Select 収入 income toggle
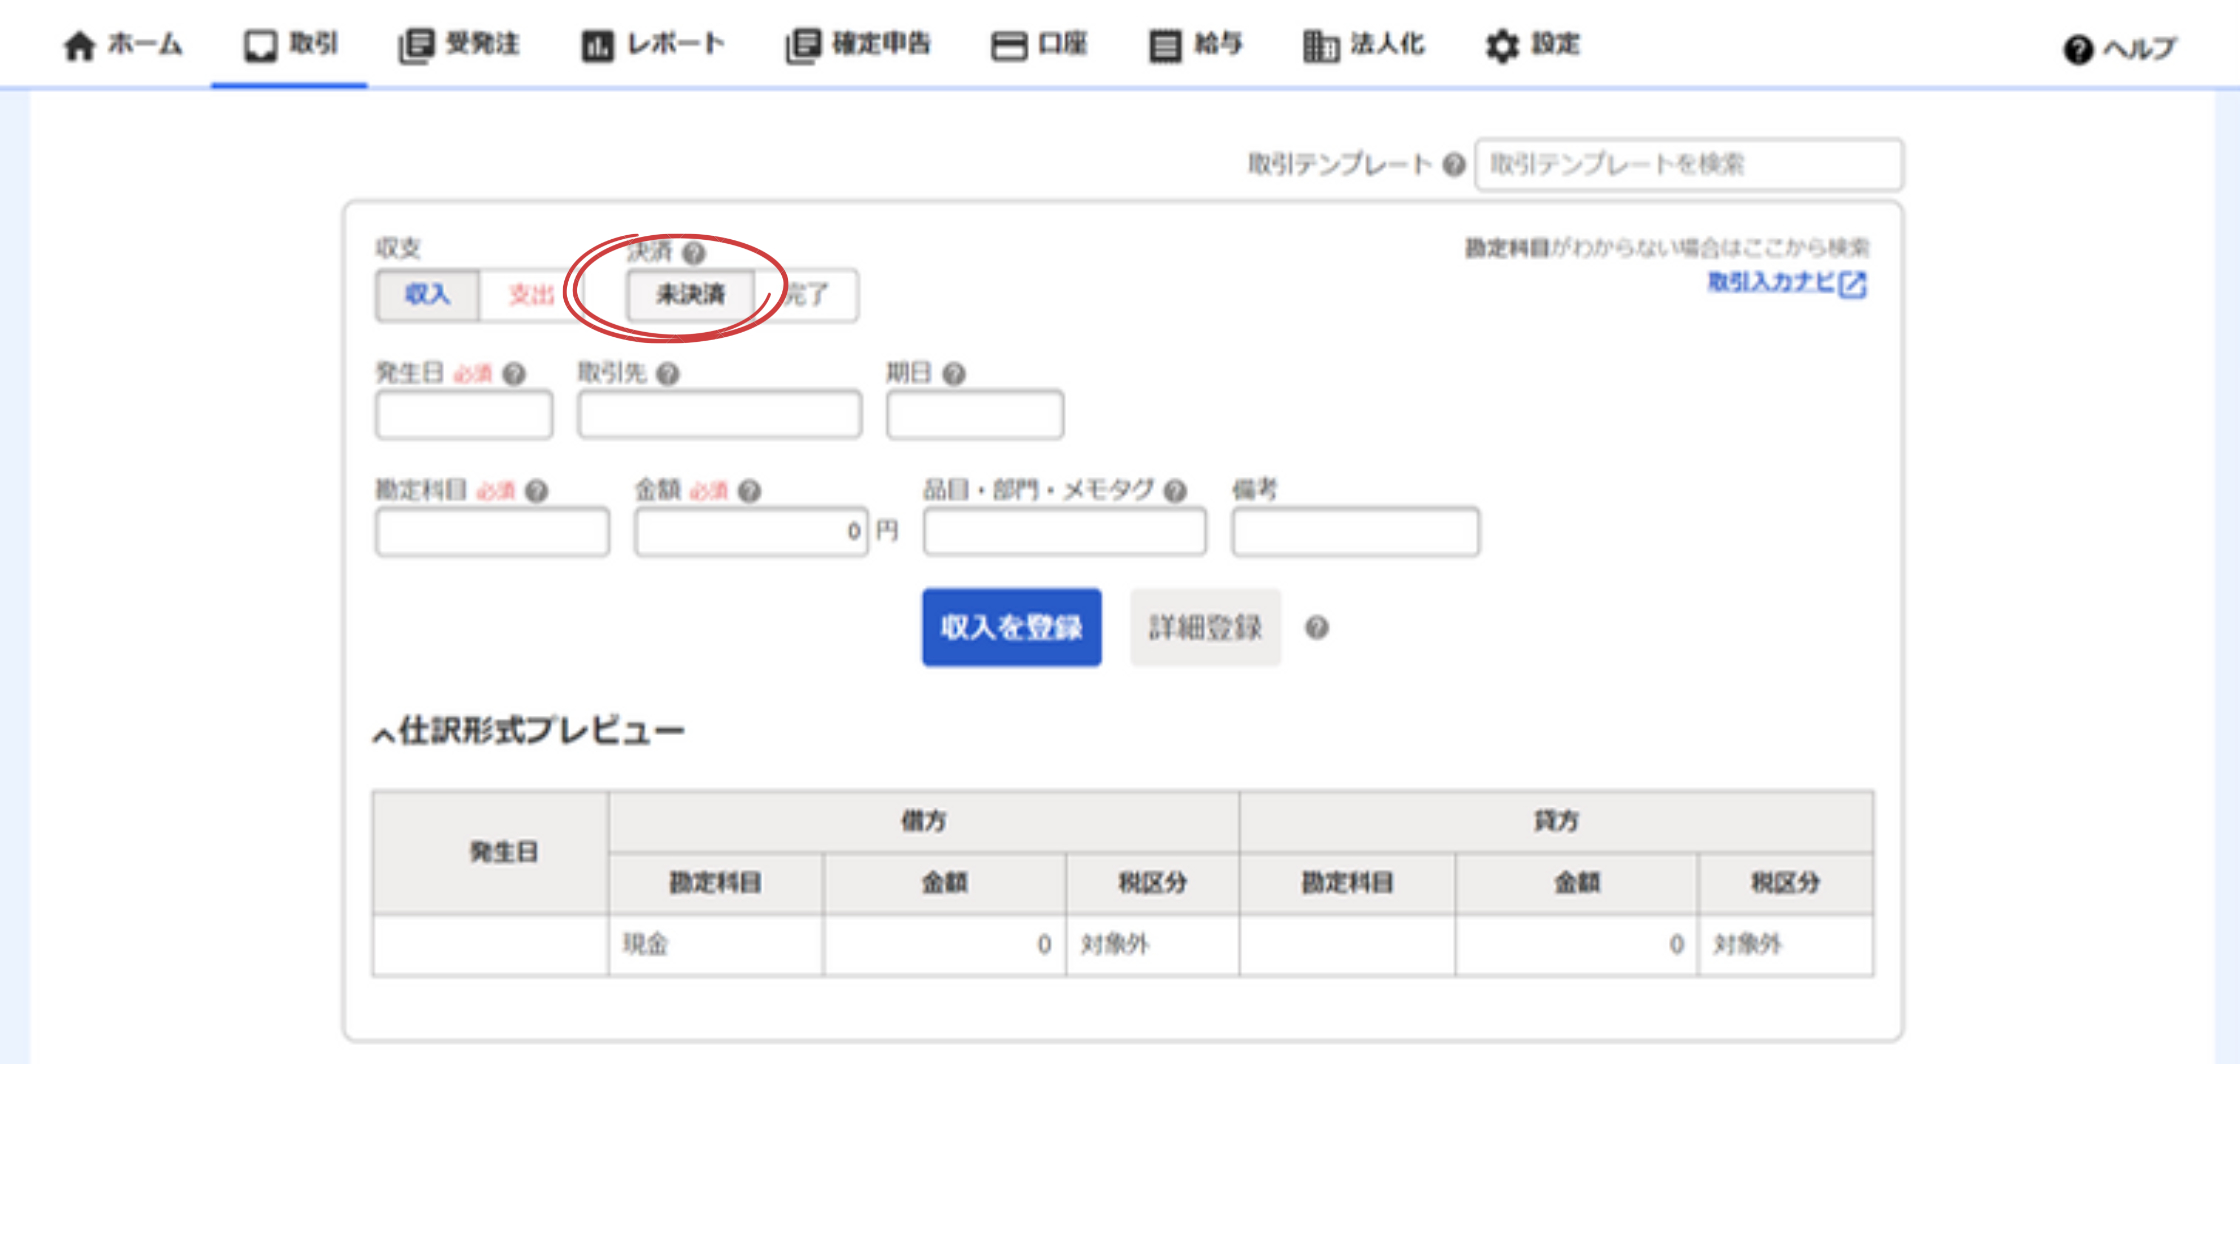This screenshot has height=1260, width=2240. [427, 295]
